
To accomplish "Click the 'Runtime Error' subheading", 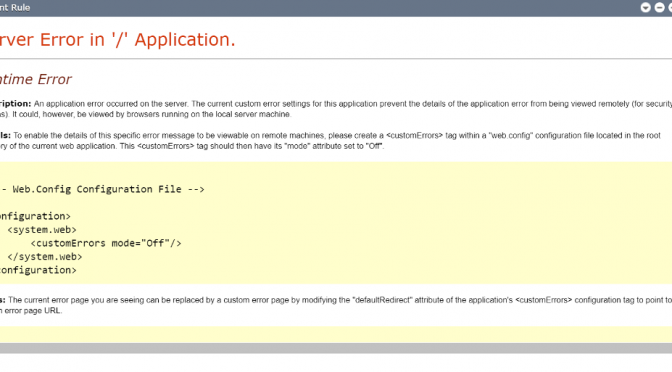I will click(x=36, y=79).
